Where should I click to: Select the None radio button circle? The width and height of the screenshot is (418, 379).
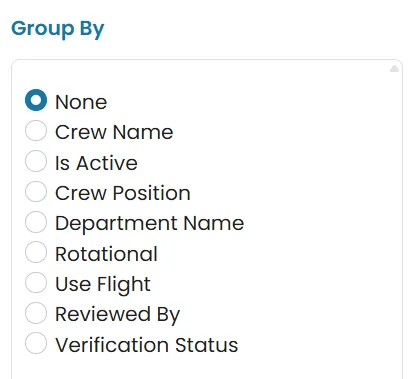point(36,100)
